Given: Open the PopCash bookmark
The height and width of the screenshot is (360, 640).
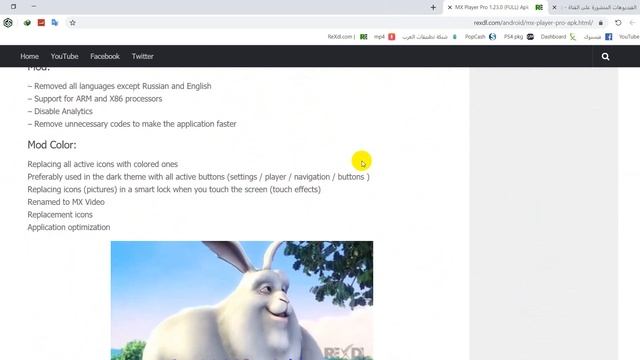Looking at the screenshot, I should 480,37.
